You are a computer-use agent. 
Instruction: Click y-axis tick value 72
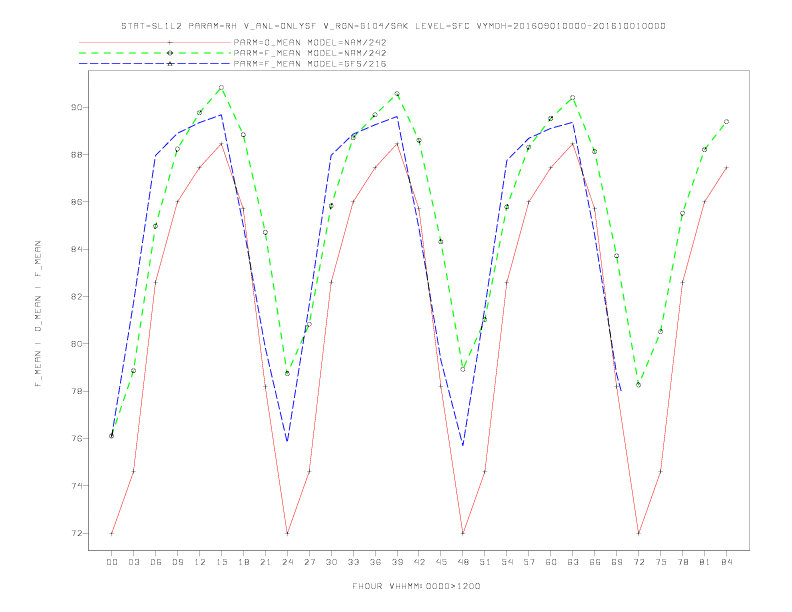[76, 533]
